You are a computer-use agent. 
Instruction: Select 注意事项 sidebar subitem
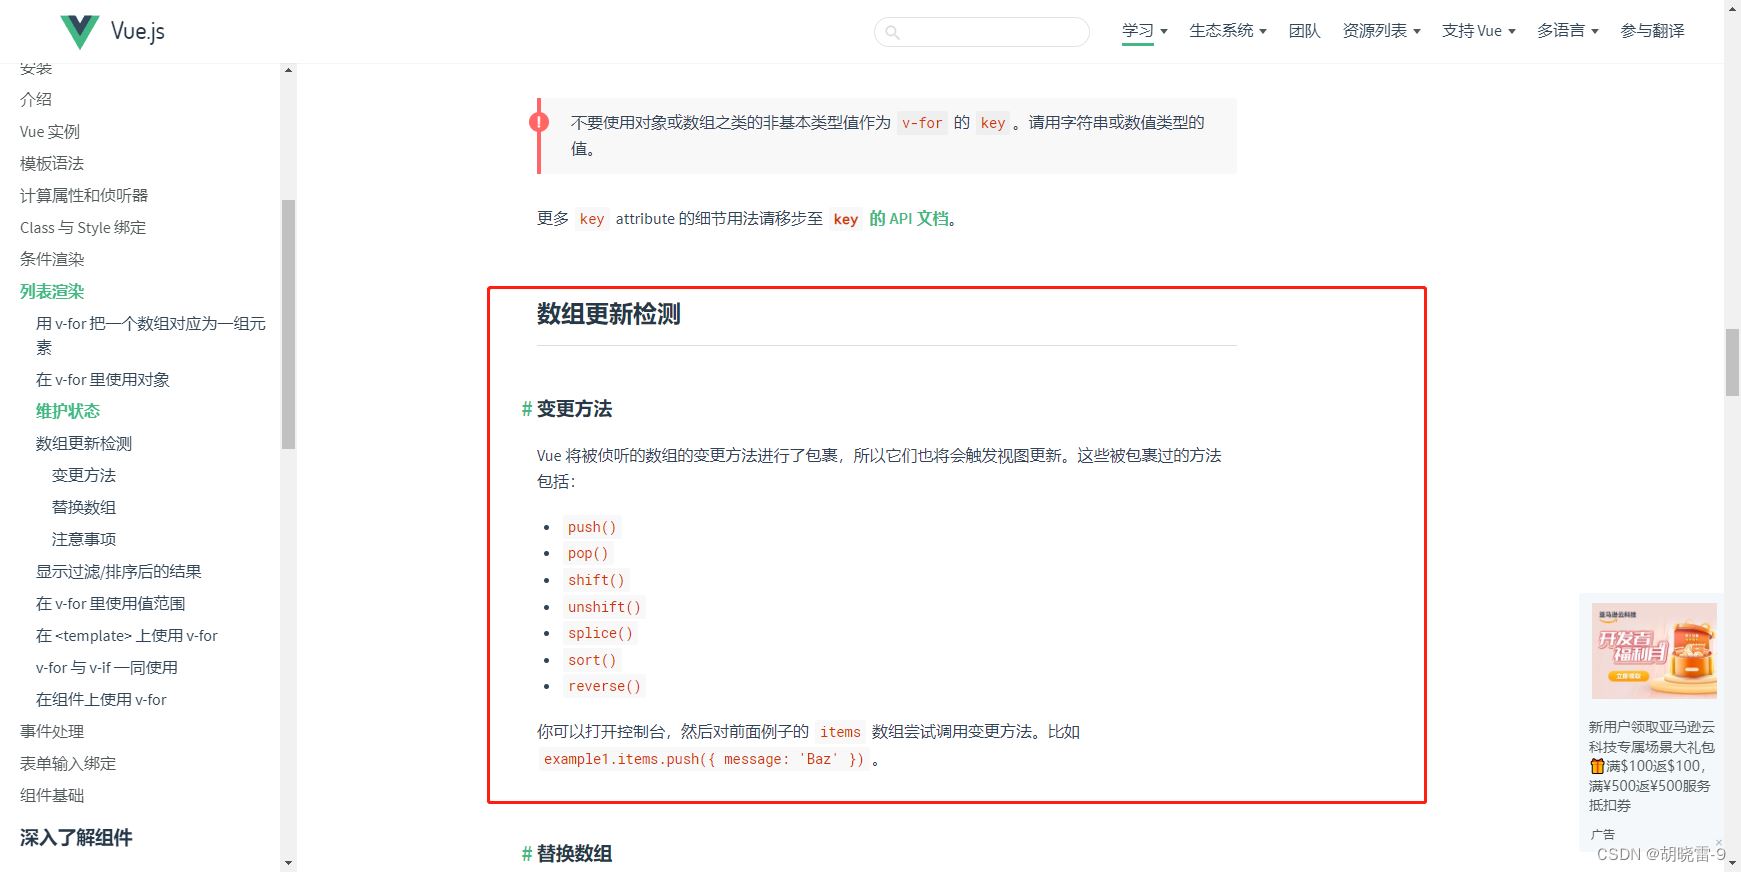pos(84,539)
